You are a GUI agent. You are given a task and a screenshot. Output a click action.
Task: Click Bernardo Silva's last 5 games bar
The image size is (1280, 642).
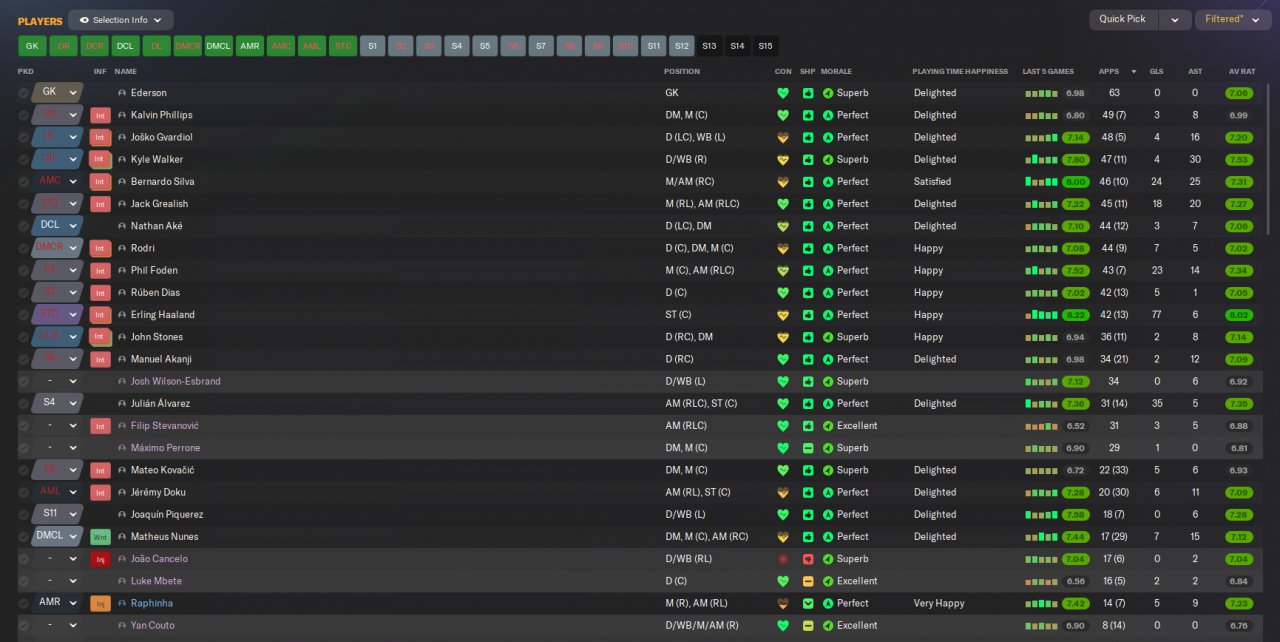click(x=1041, y=182)
